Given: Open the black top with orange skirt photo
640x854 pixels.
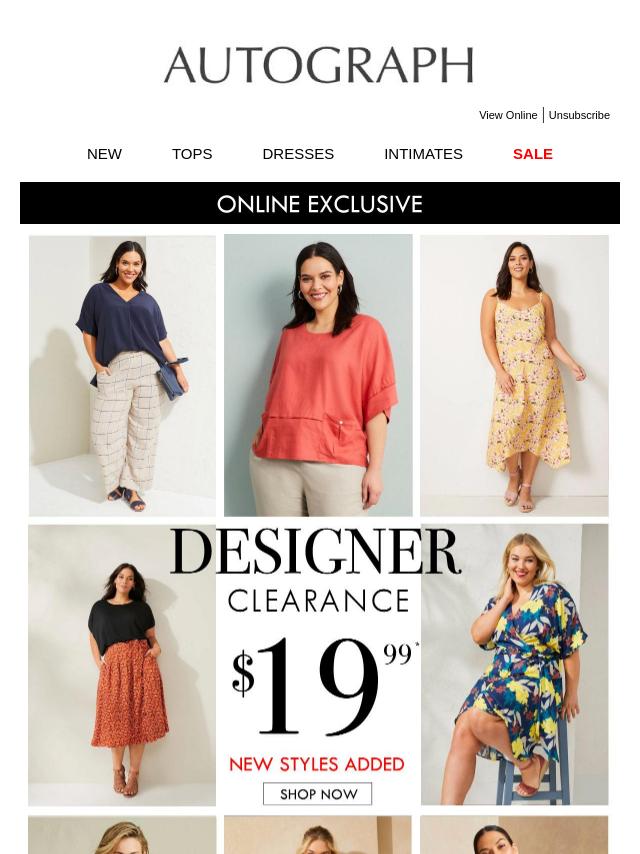Looking at the screenshot, I should coord(122,665).
